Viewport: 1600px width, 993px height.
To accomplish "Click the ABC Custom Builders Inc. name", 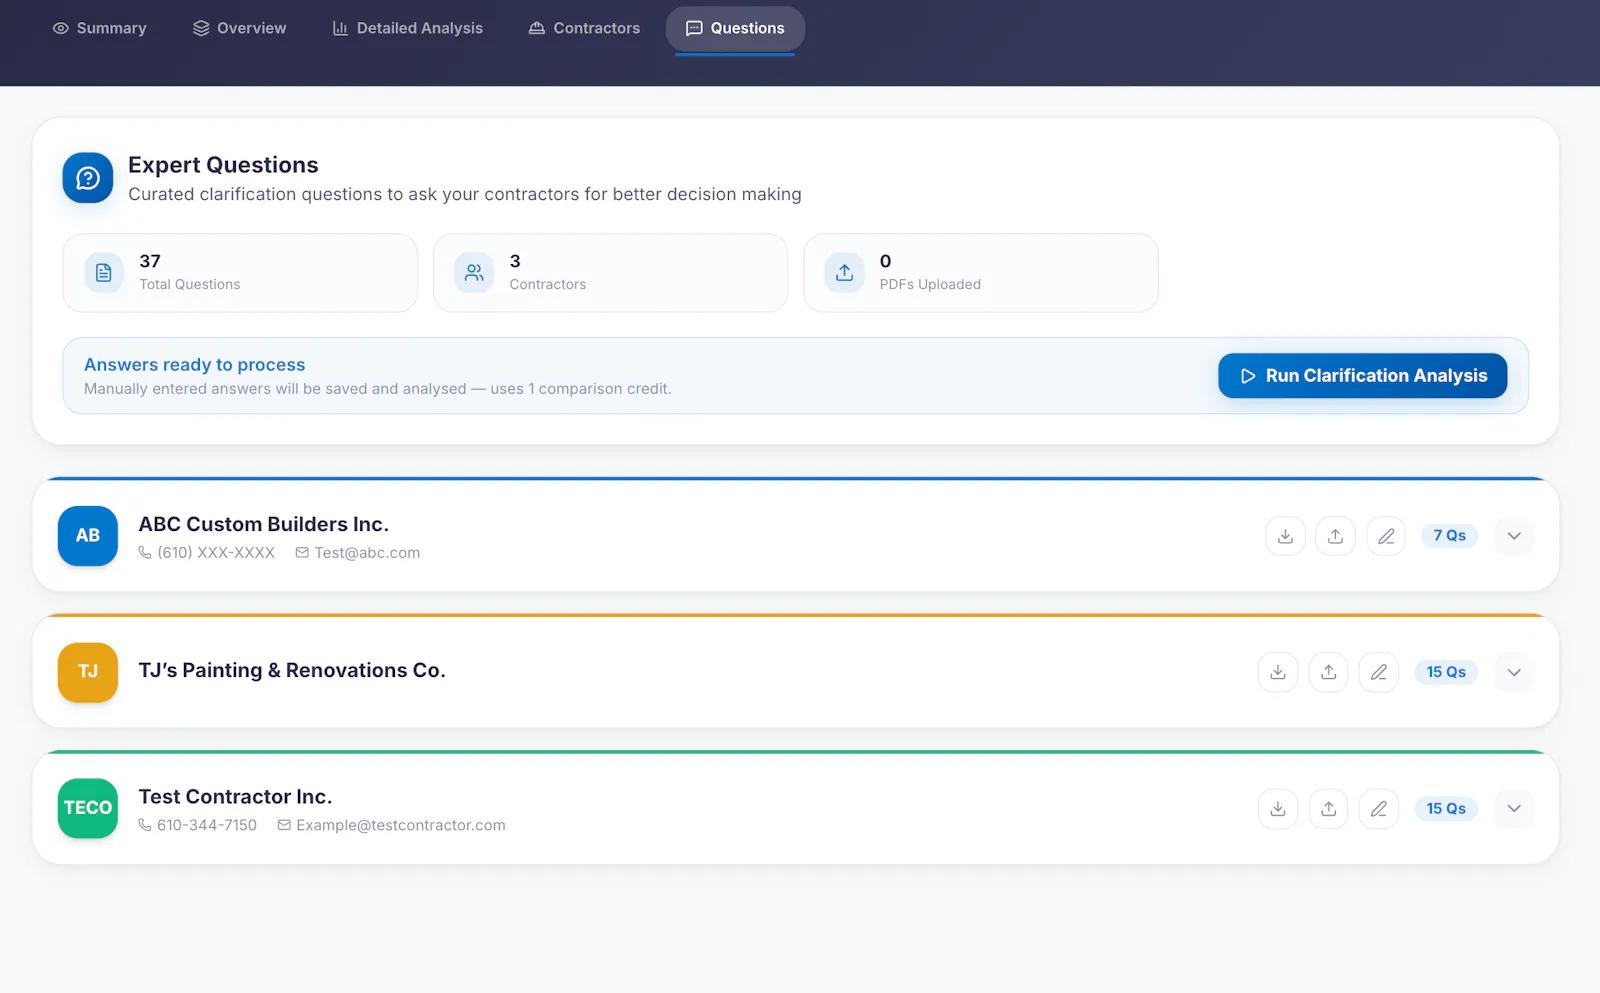I will click(x=264, y=524).
